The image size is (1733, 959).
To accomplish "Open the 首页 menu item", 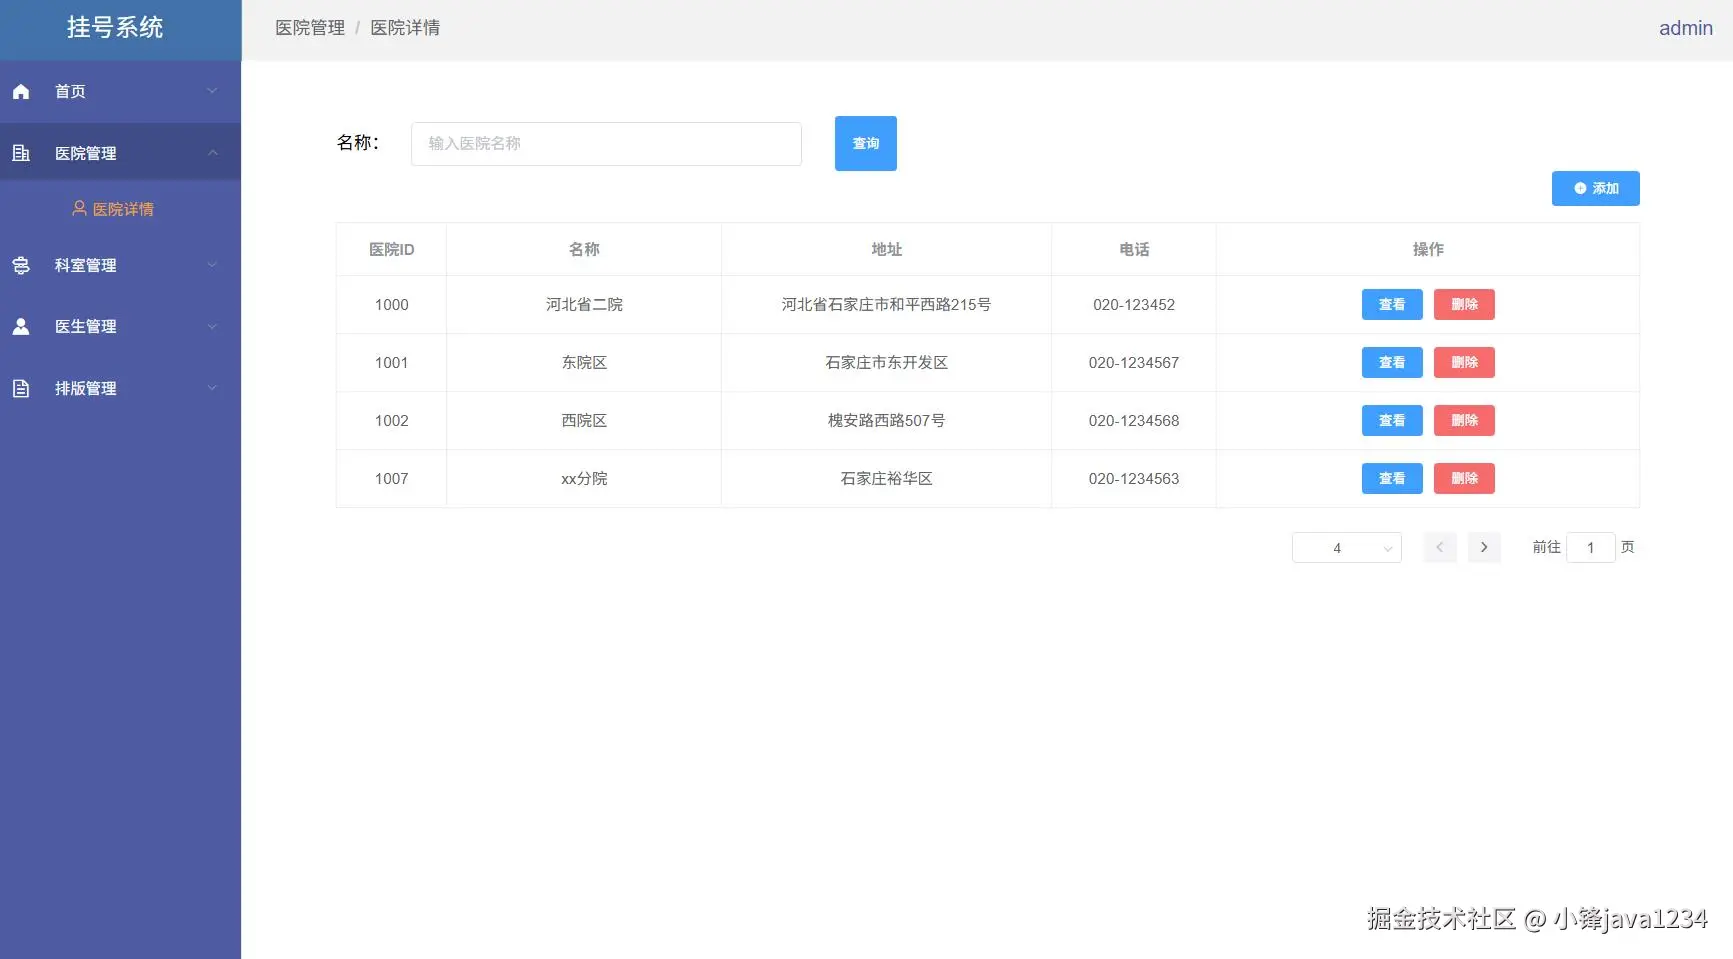I will pyautogui.click(x=120, y=92).
